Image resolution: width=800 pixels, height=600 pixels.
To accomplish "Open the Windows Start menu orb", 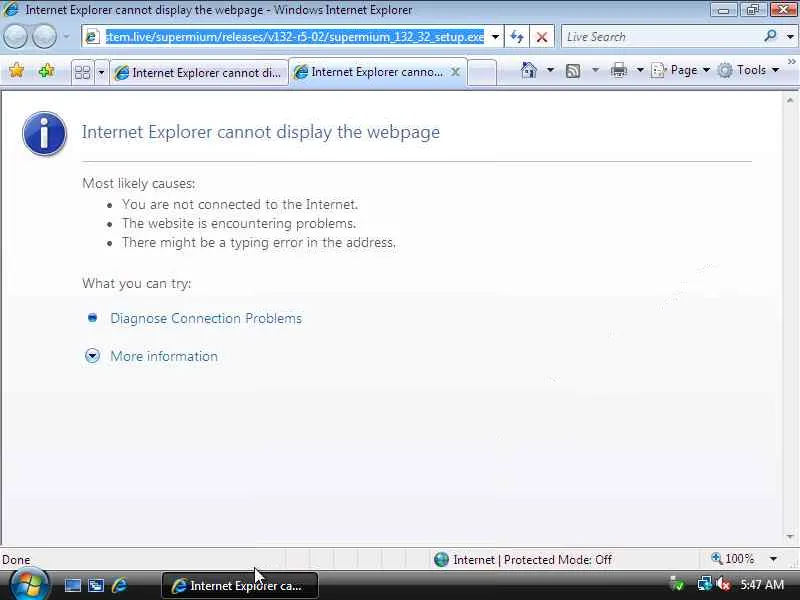I will coord(28,585).
